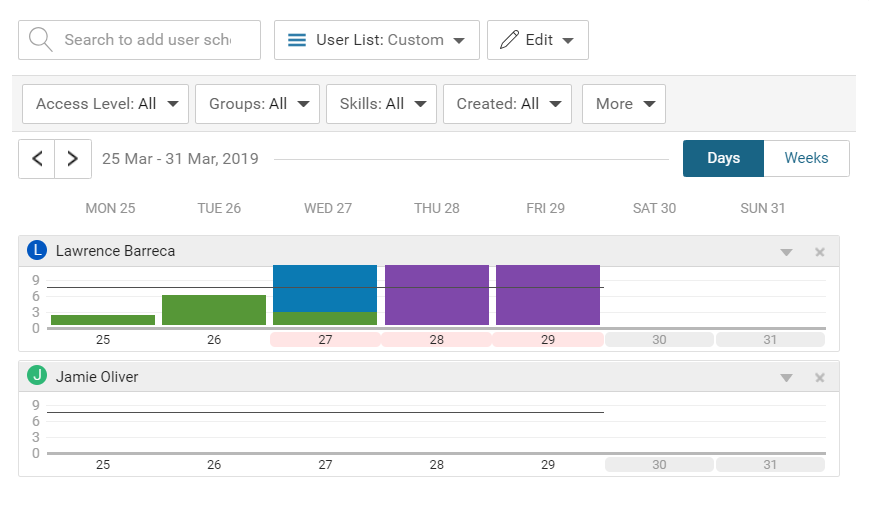Click the purple bar on Thursday 28
Image resolution: width=869 pixels, height=508 pixels.
(x=437, y=295)
